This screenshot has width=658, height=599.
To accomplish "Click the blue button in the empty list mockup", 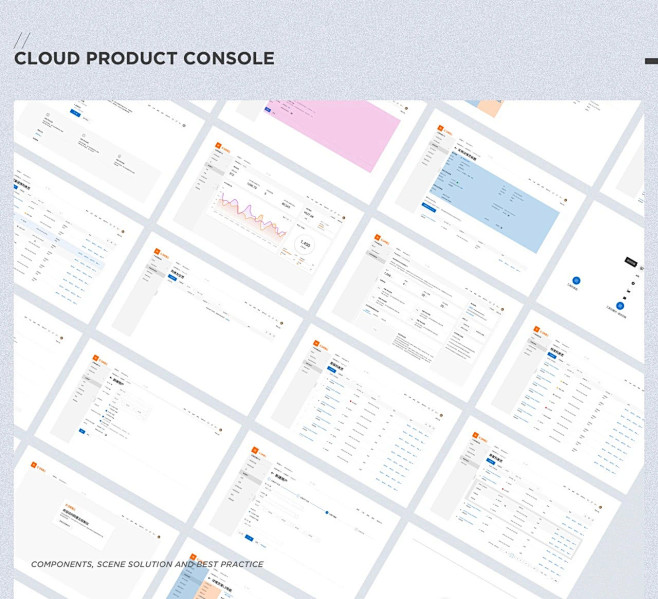I will (172, 277).
